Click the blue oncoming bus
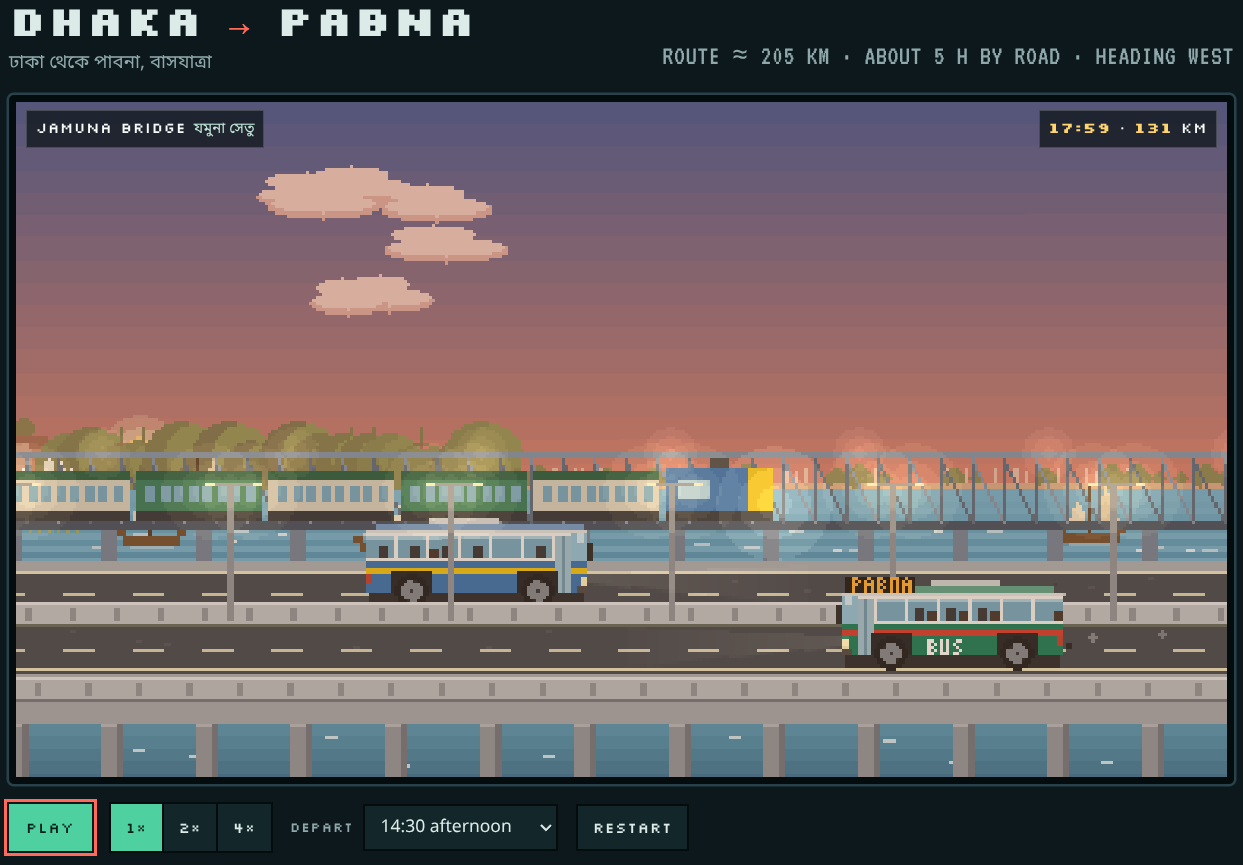Screen dimensions: 1243x865 tap(473, 562)
